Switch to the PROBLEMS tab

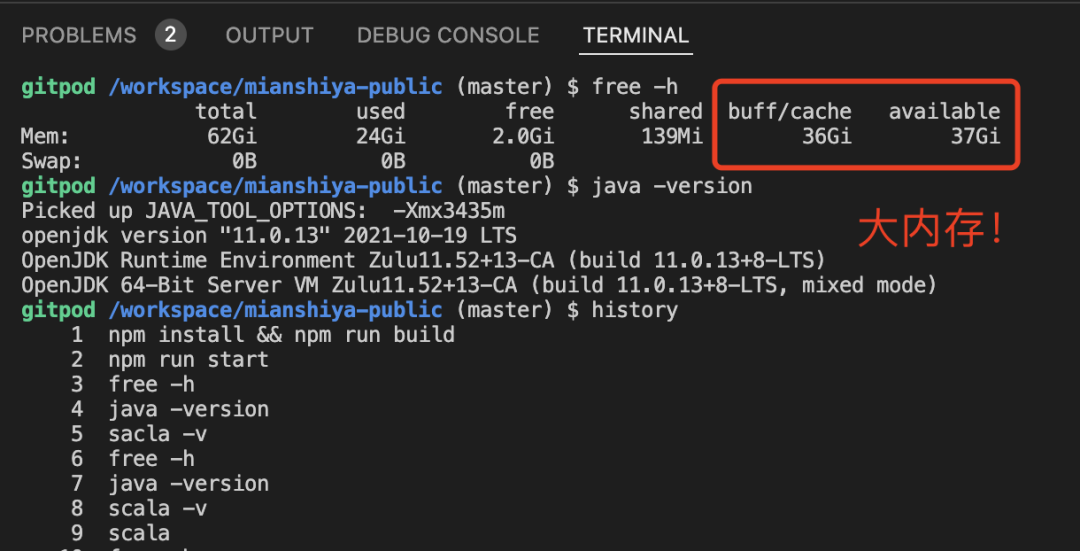78,36
